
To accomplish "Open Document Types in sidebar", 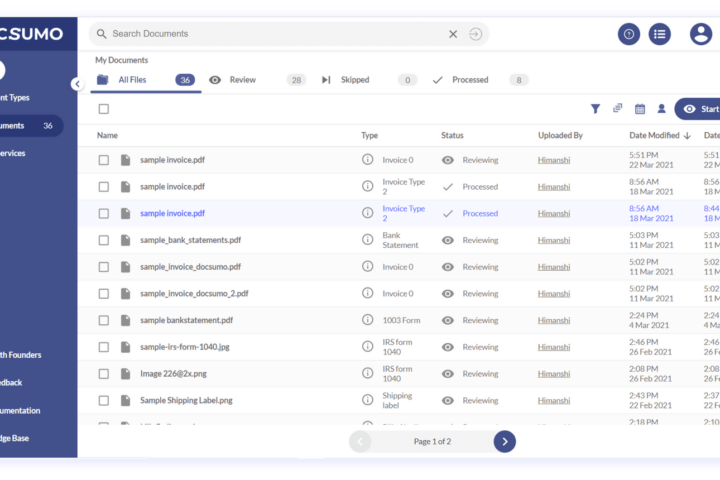I will 15,97.
